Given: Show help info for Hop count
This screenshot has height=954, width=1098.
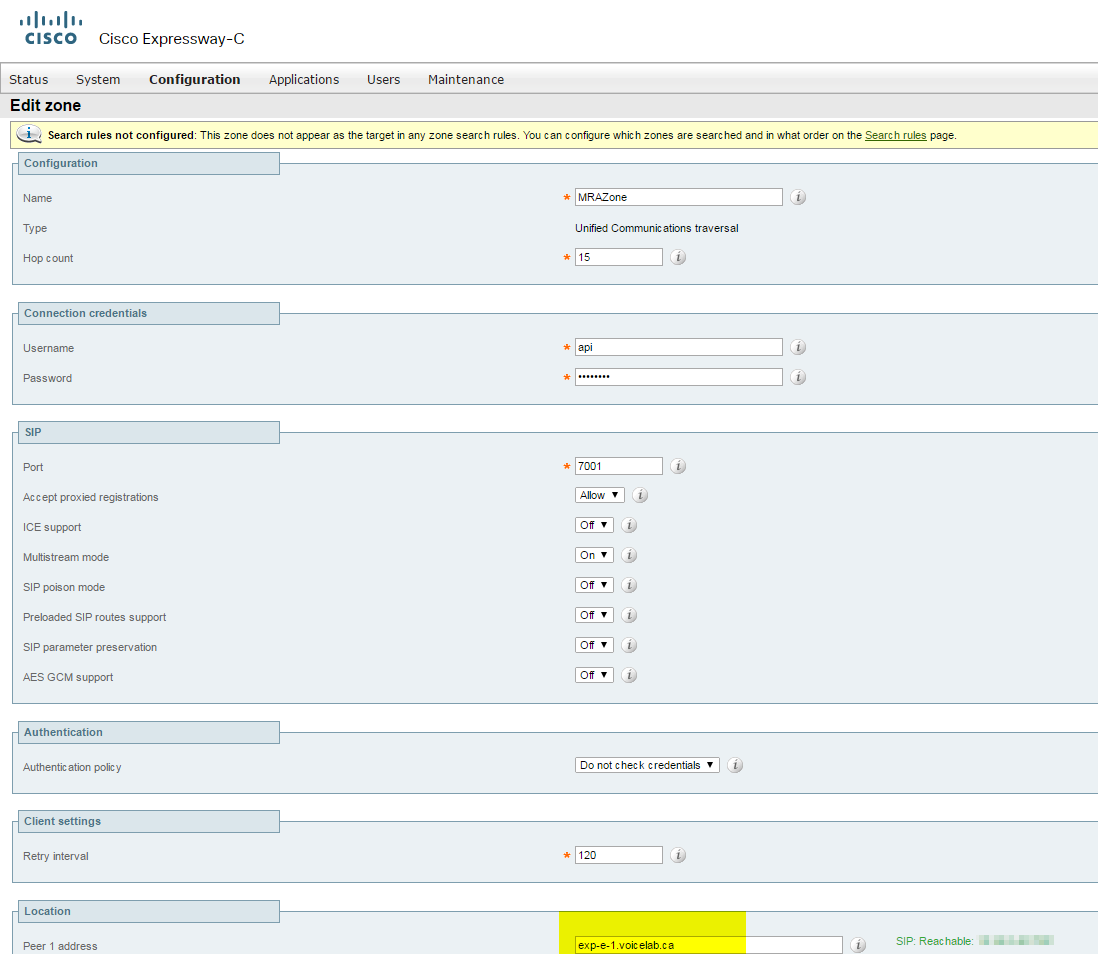Looking at the screenshot, I should pos(678,257).
